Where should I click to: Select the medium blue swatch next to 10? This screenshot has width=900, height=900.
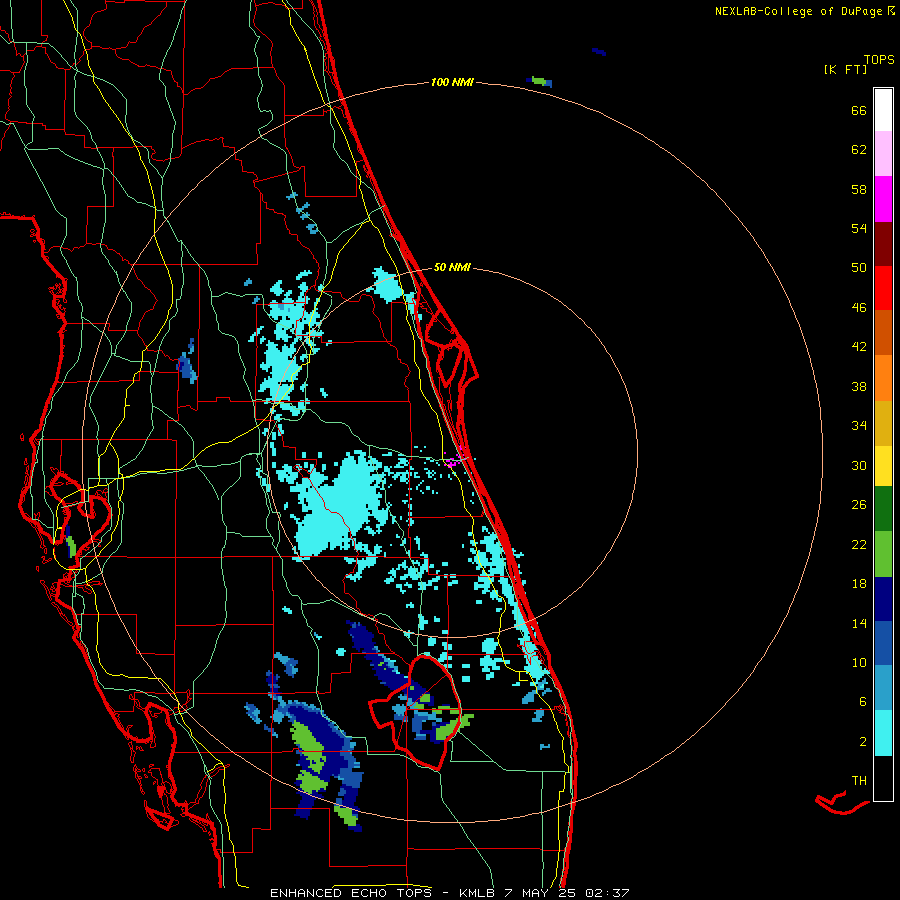883,643
